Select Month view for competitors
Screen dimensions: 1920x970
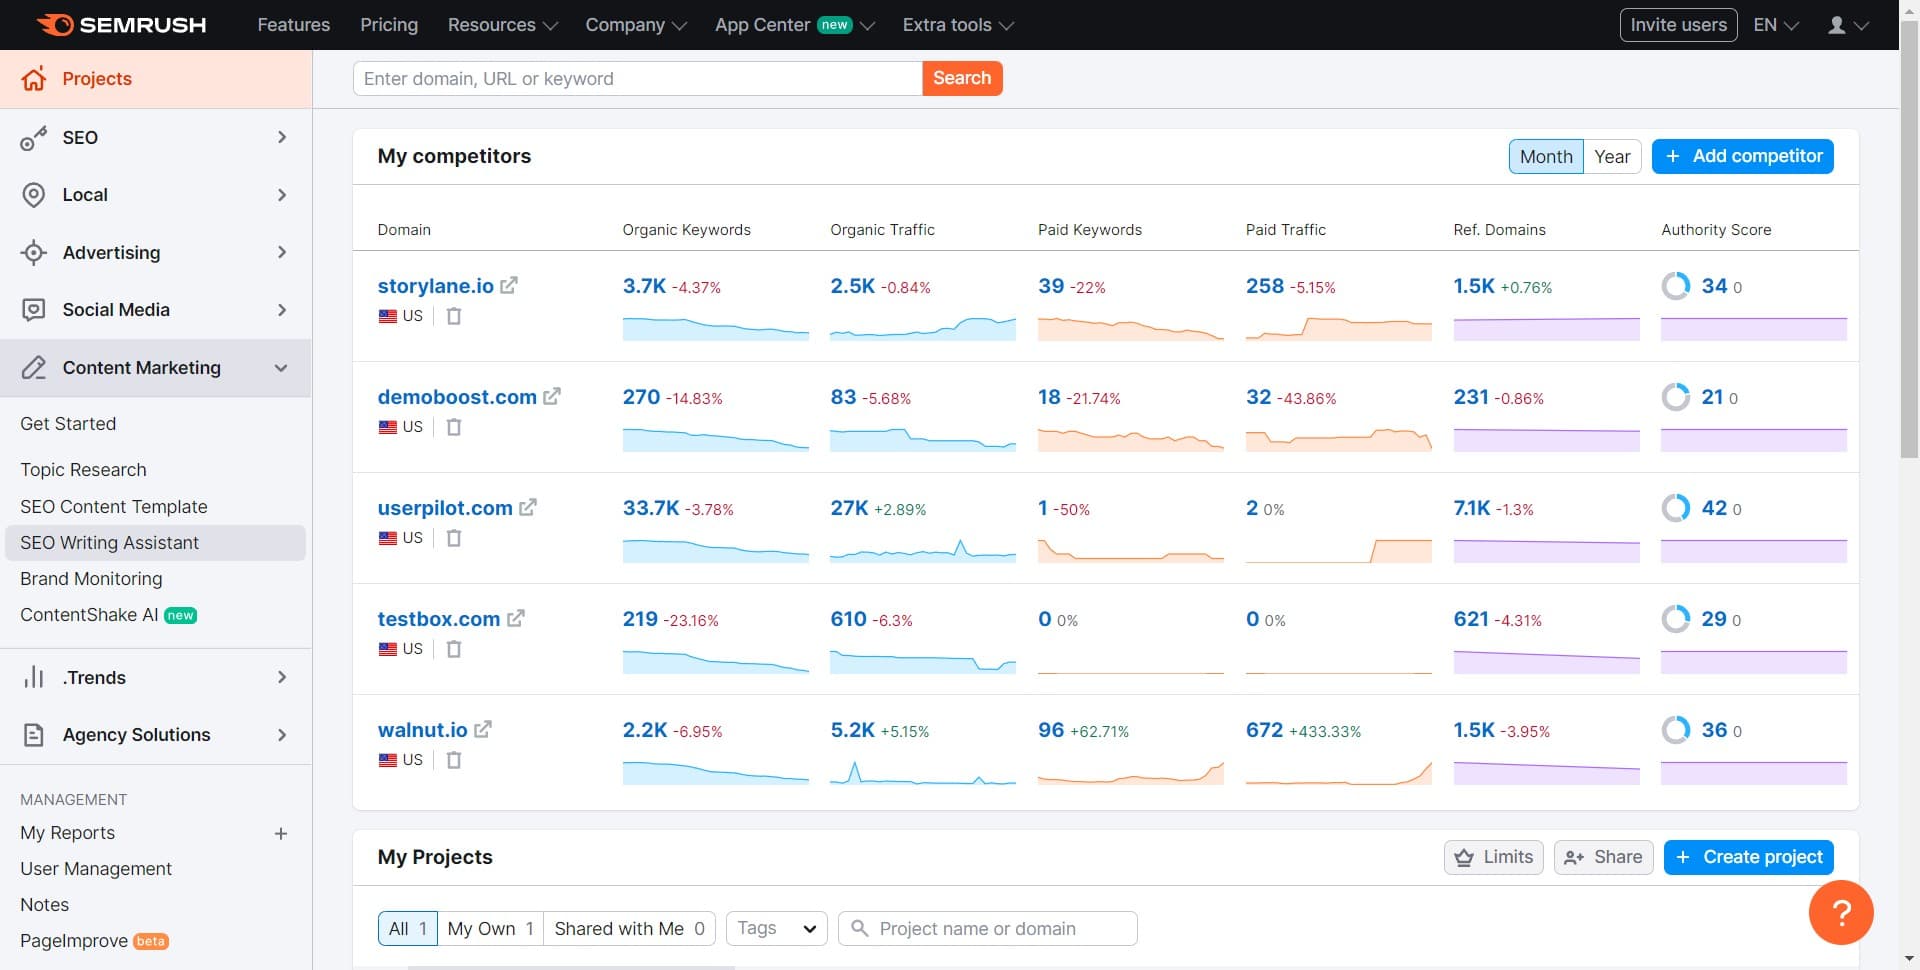pos(1545,157)
